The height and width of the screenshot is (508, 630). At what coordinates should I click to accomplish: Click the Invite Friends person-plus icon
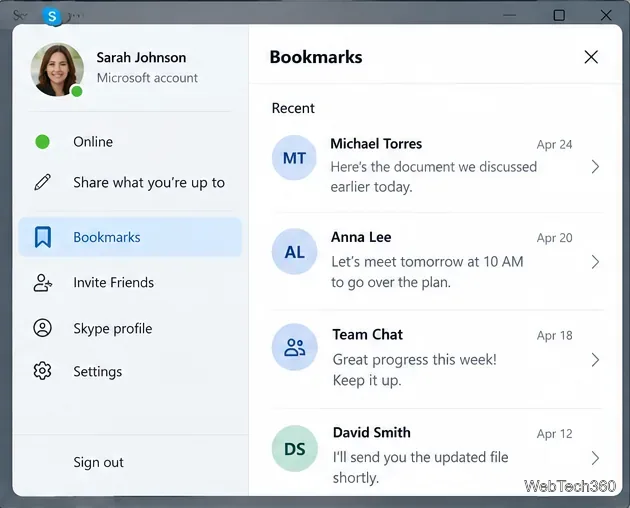click(43, 283)
